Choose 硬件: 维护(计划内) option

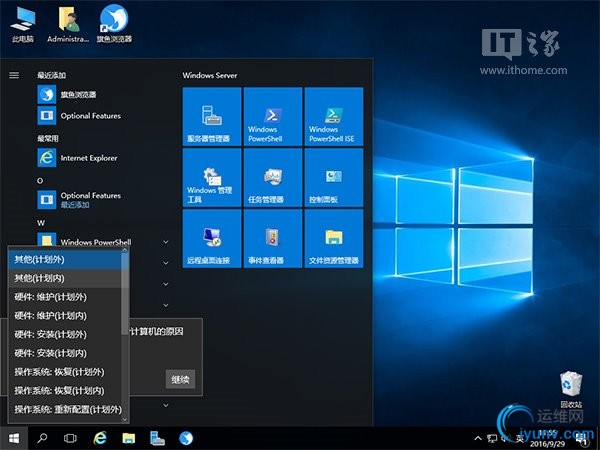click(64, 316)
